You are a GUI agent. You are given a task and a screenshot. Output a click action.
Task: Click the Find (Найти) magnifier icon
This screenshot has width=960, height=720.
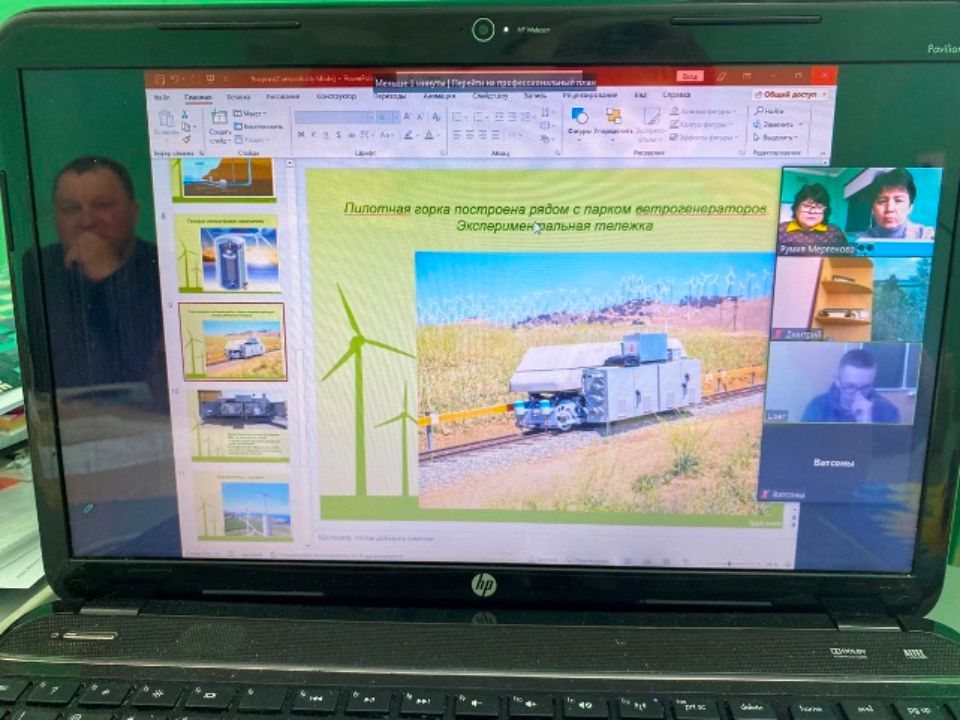tap(759, 111)
